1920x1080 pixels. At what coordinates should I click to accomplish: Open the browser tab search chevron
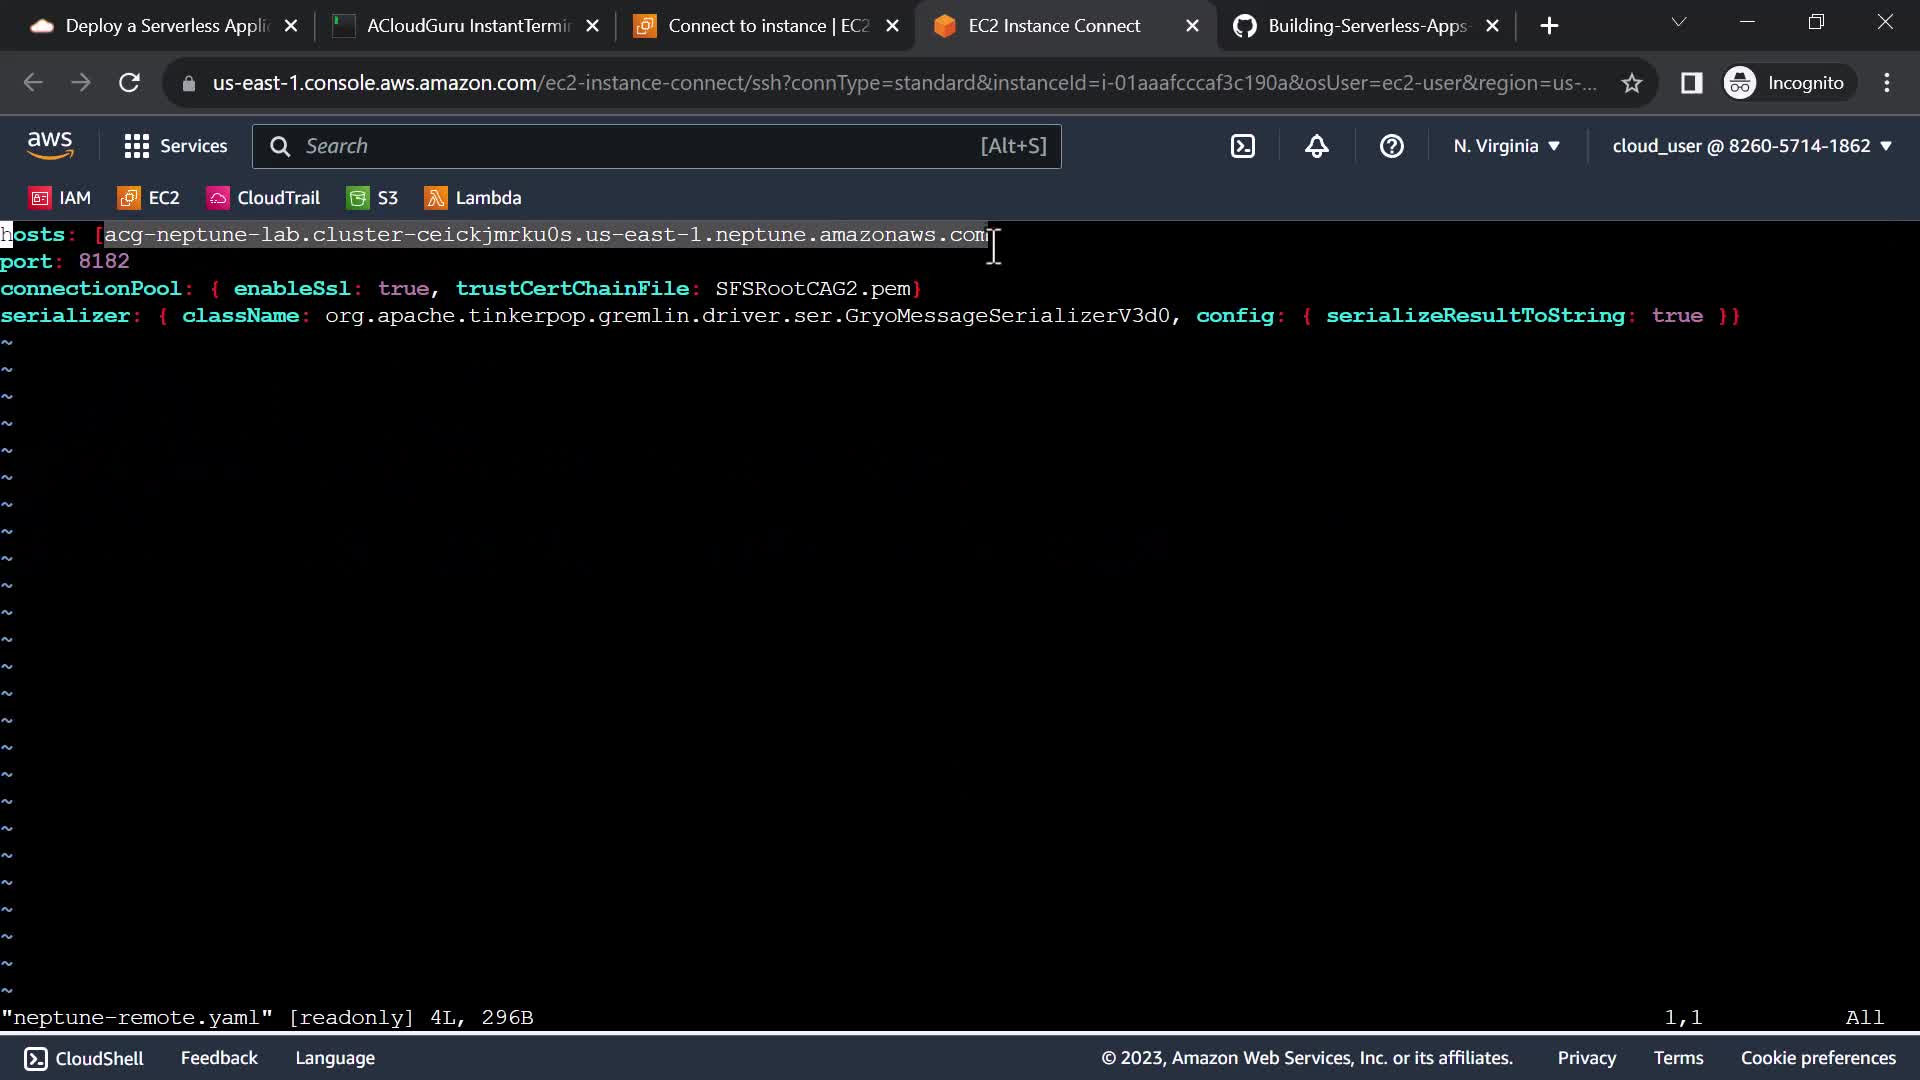[x=1679, y=22]
